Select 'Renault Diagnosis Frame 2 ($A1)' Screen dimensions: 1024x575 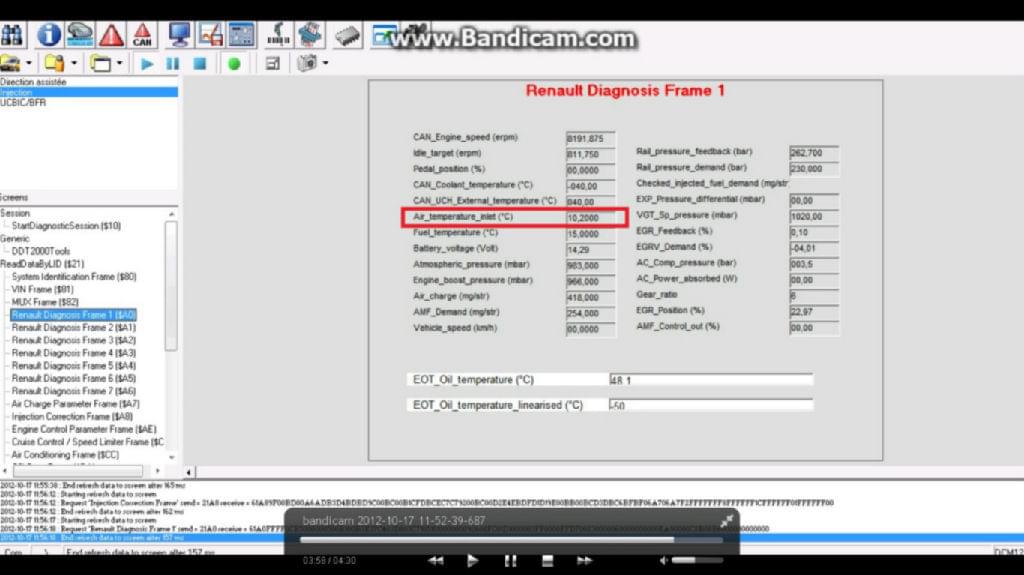point(74,327)
